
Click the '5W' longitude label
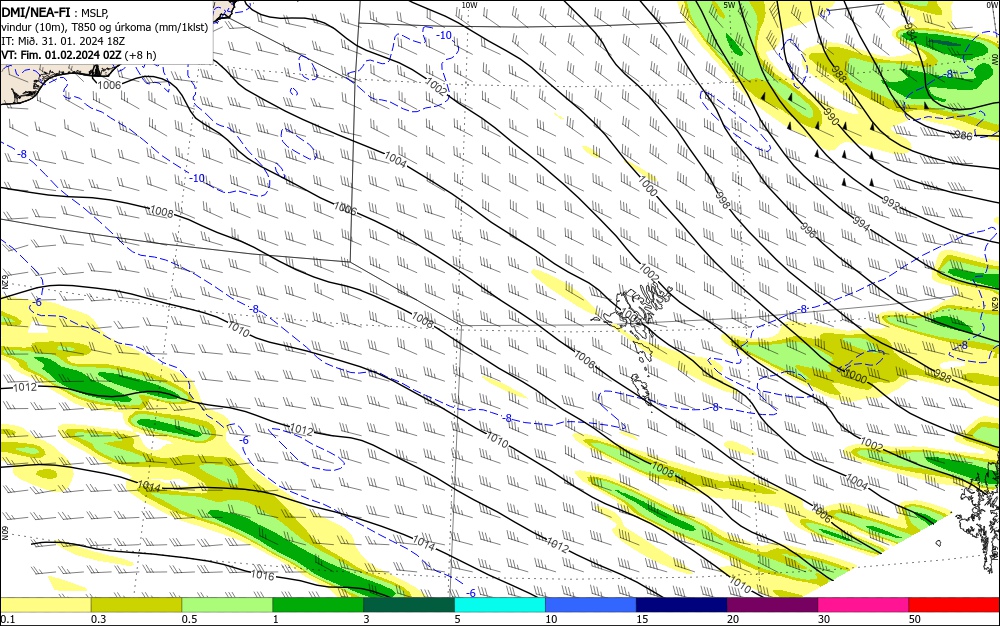[x=729, y=5]
